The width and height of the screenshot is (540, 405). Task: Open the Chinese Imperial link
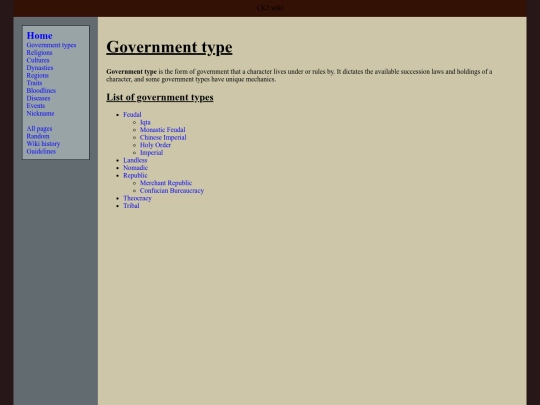coord(163,137)
